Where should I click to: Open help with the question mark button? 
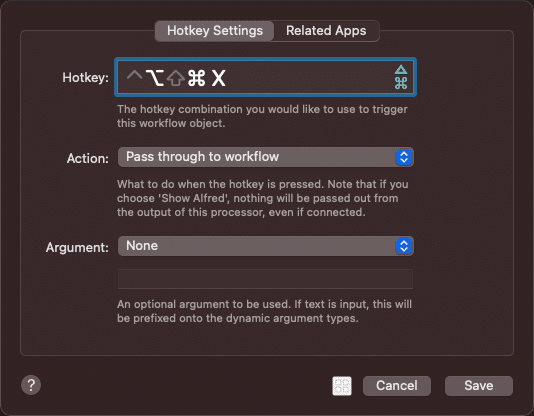click(x=31, y=385)
